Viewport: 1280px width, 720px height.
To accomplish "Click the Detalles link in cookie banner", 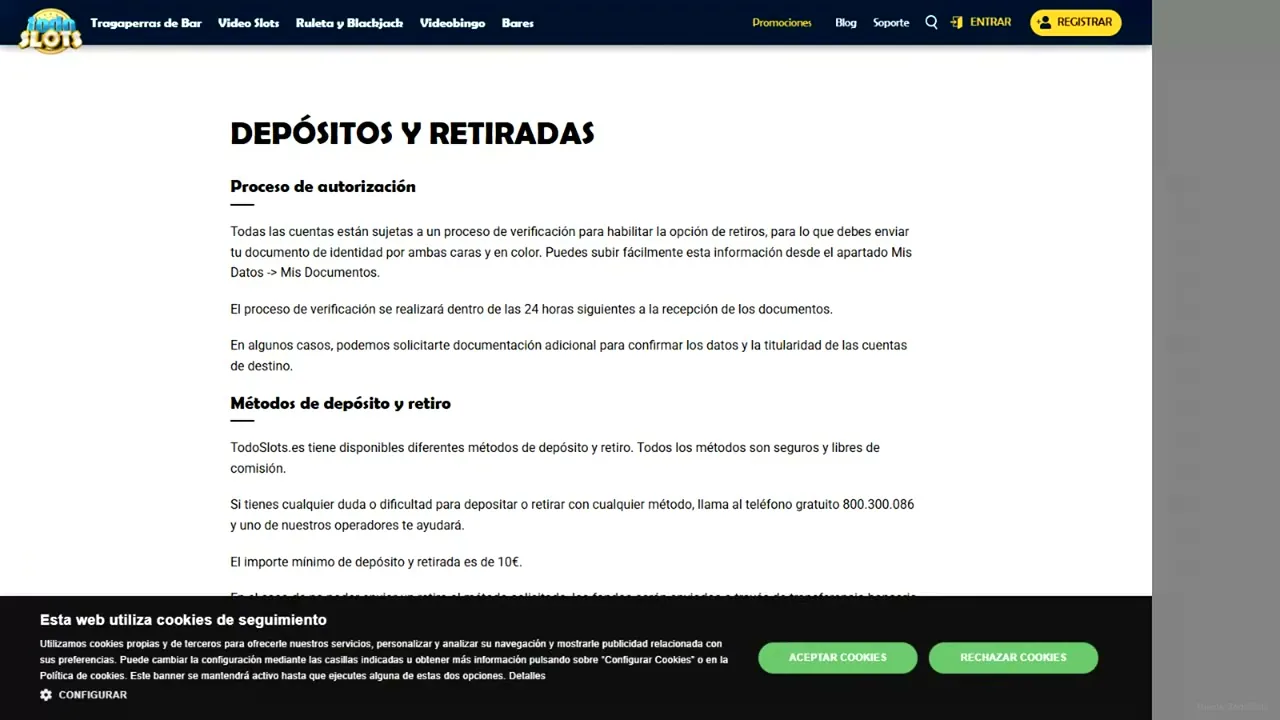I will 527,676.
